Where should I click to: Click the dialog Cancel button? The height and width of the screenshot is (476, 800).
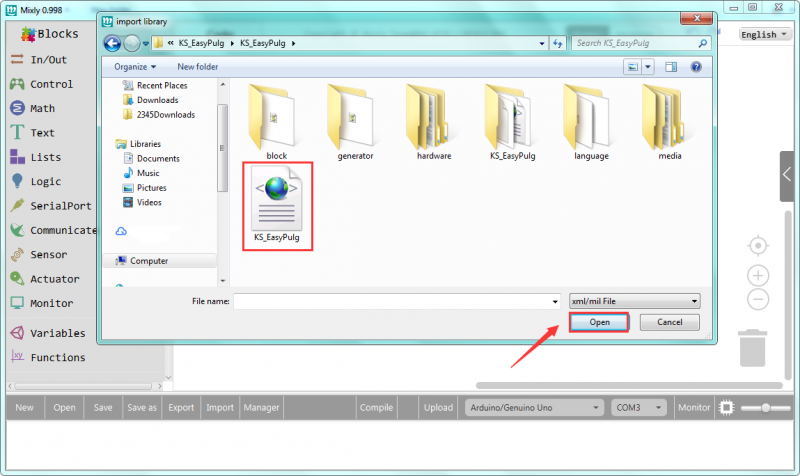(x=669, y=322)
